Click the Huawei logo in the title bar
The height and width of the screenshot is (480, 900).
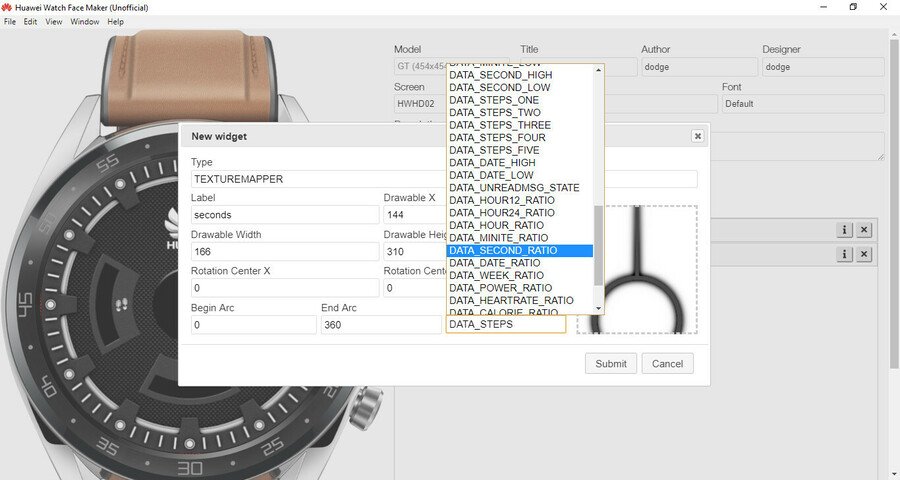pyautogui.click(x=7, y=6)
